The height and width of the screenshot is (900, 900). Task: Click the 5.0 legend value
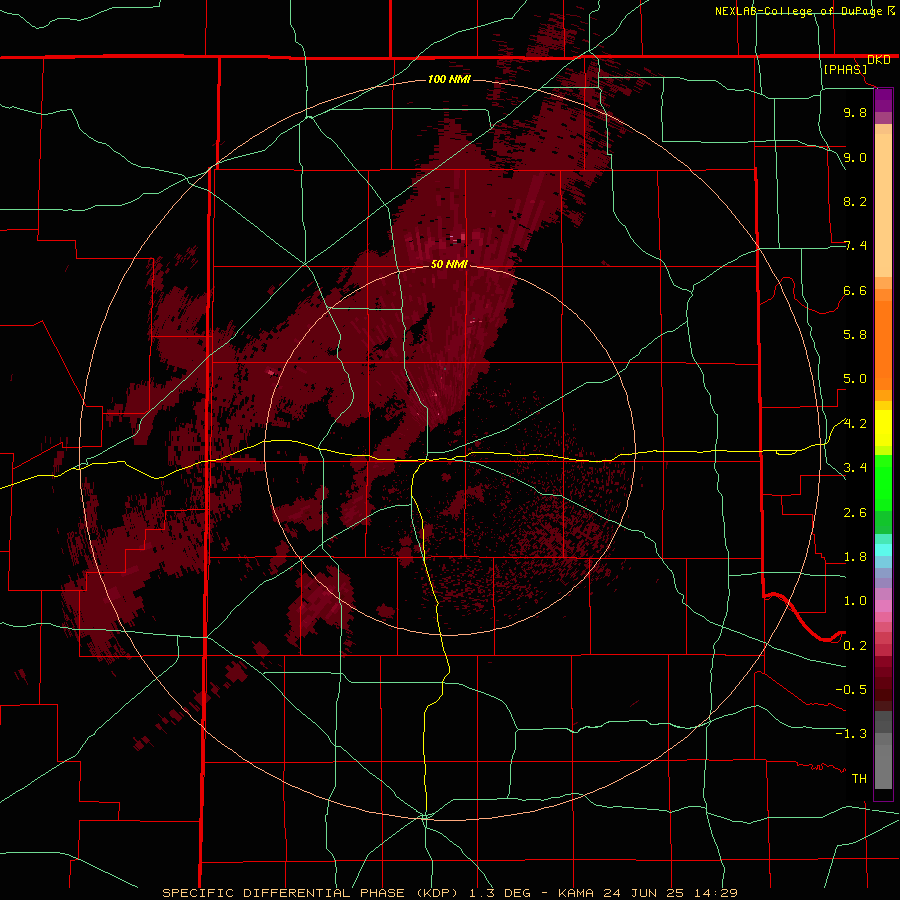coord(855,379)
